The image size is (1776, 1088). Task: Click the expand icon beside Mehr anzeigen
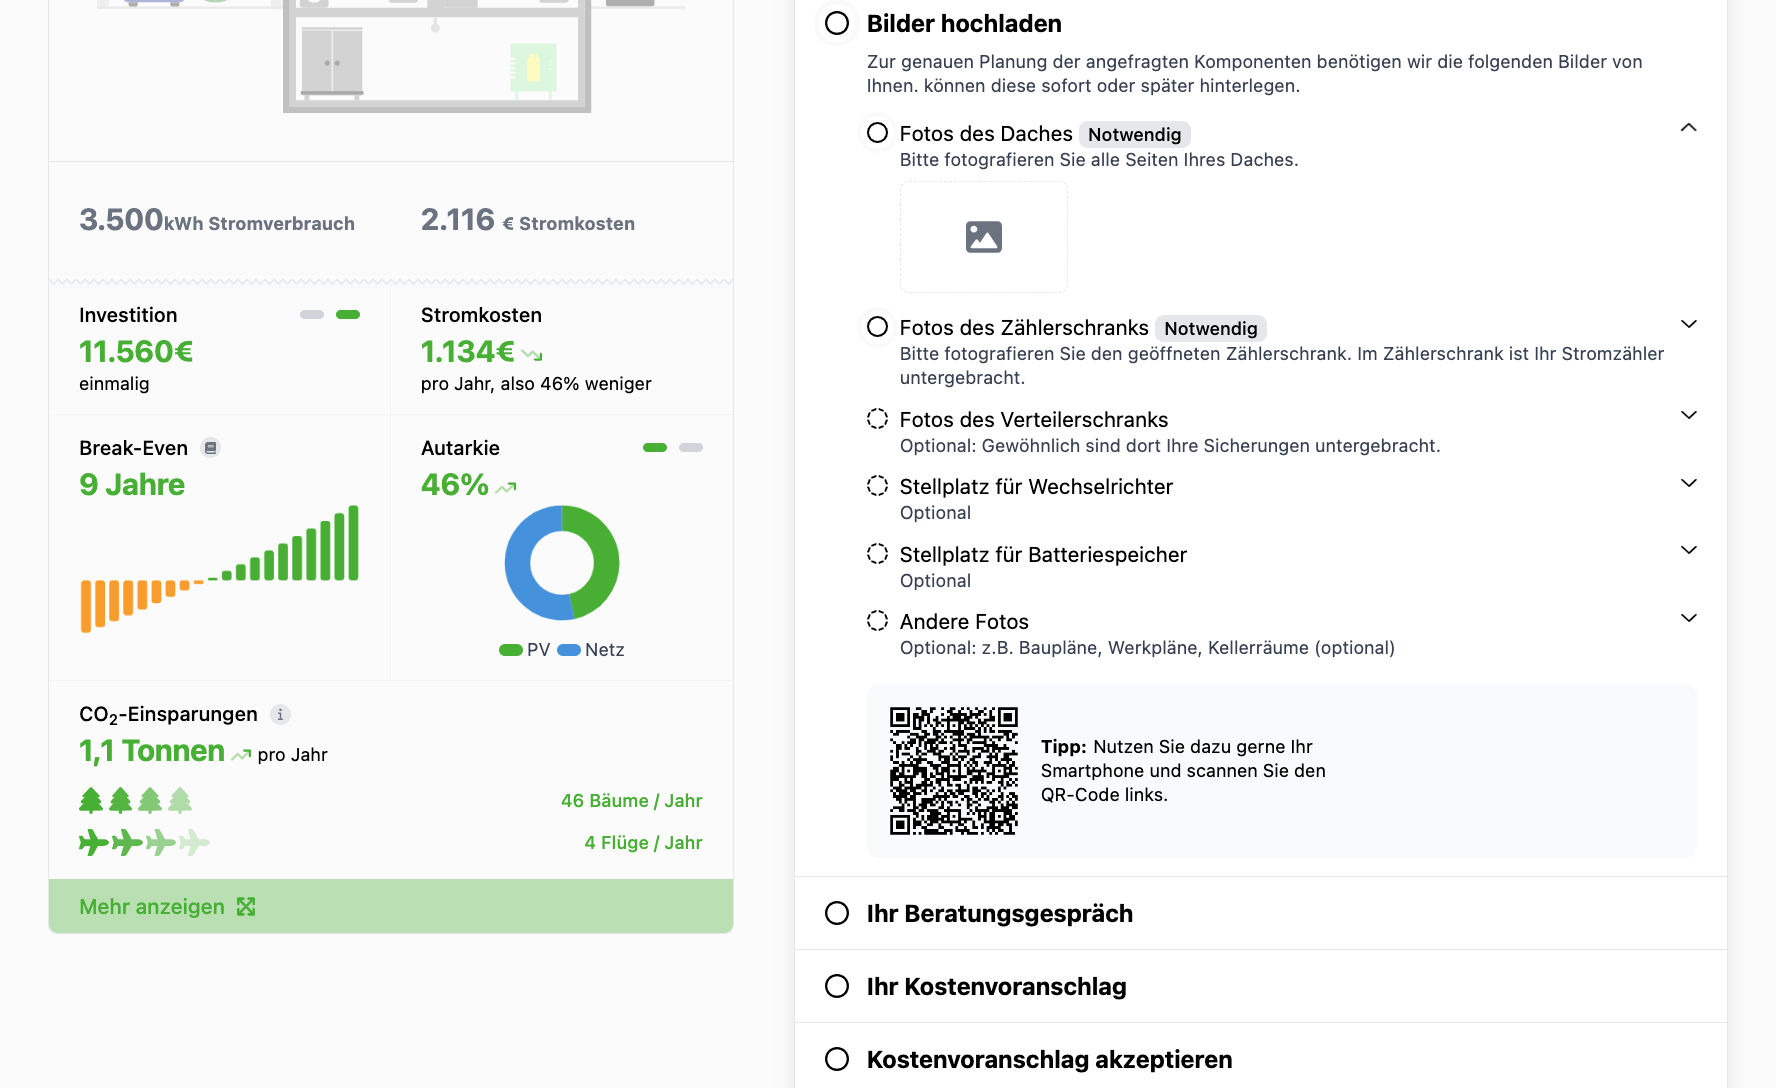click(x=246, y=907)
